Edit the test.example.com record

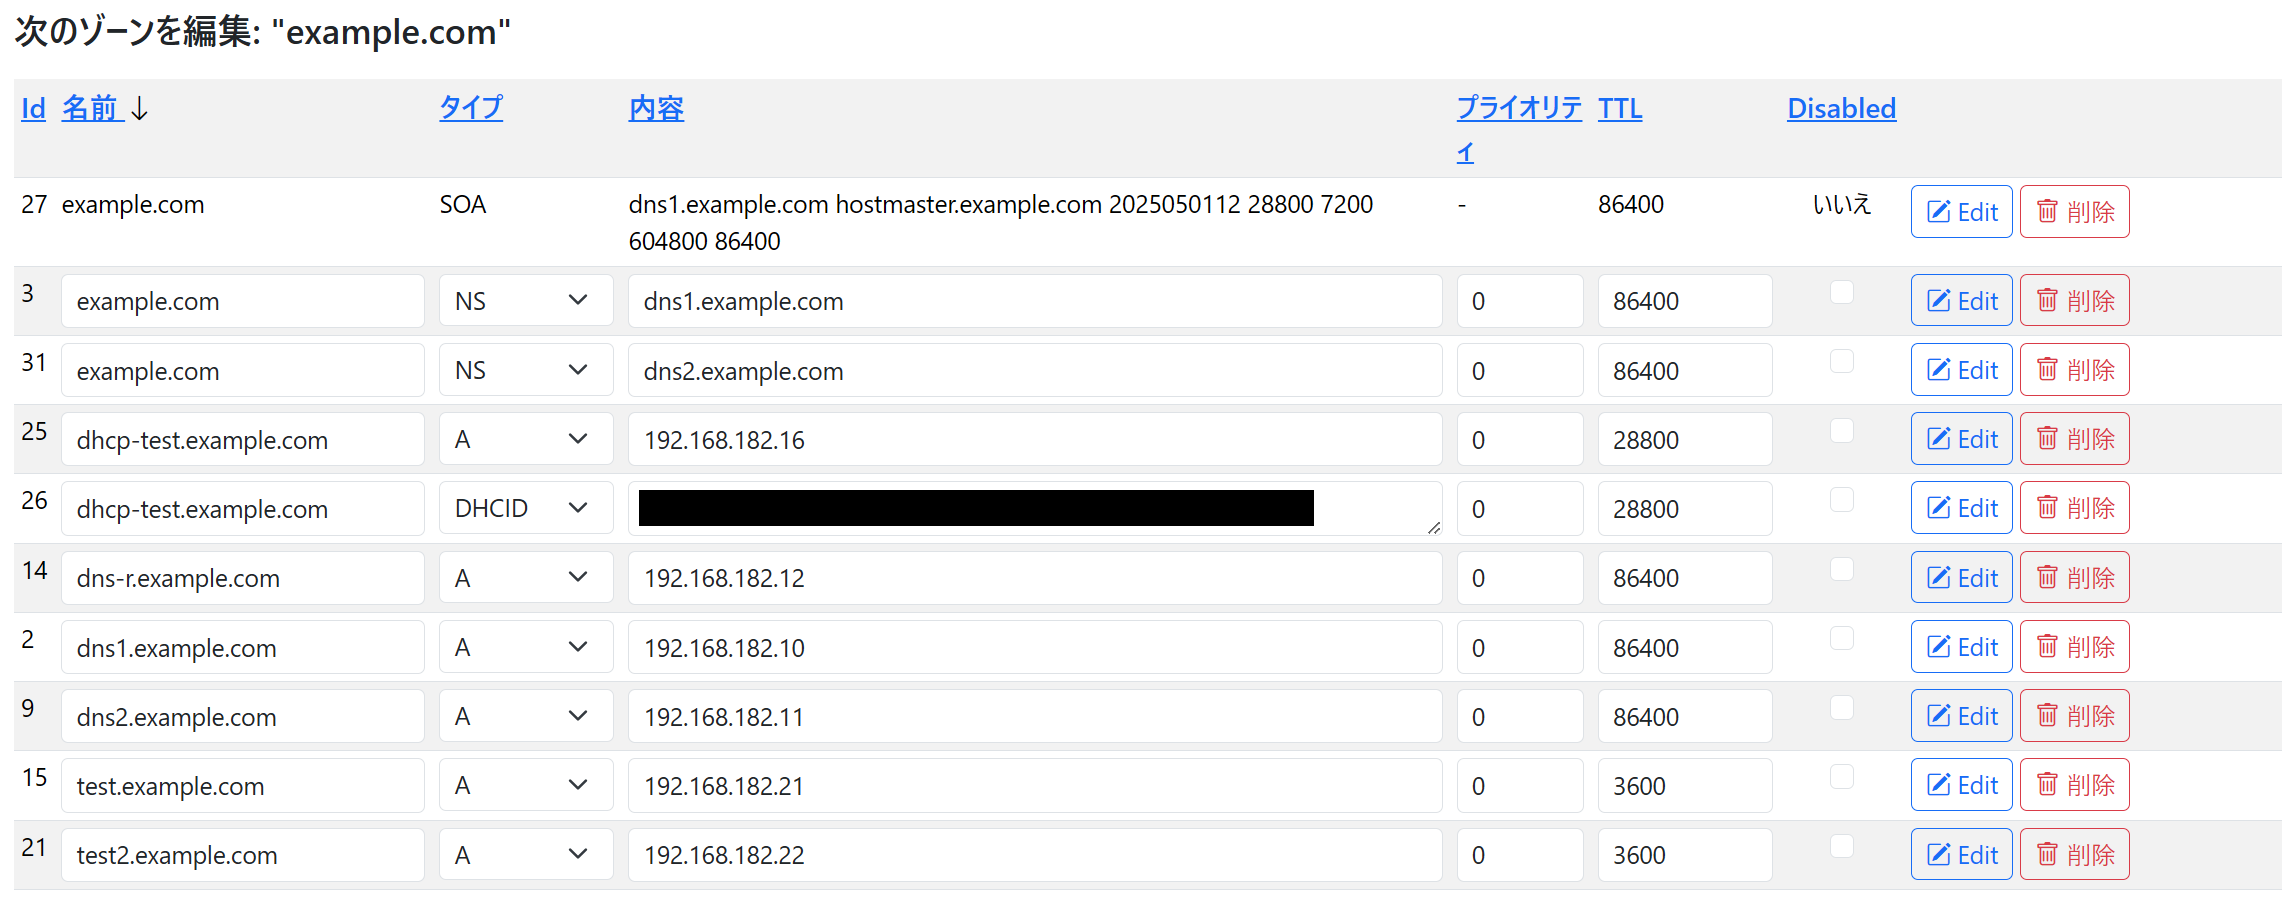coord(1961,784)
